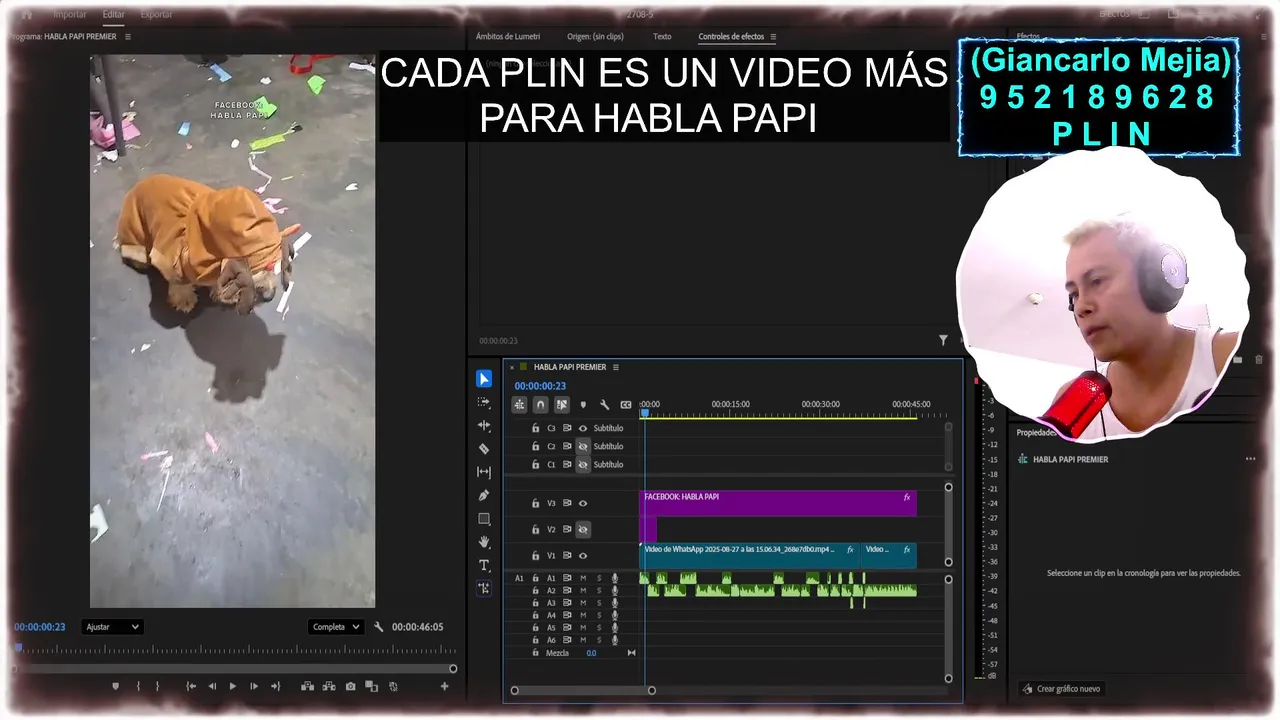This screenshot has height=720, width=1280.
Task: Hide the C3 Subtítulo track
Action: (x=583, y=428)
